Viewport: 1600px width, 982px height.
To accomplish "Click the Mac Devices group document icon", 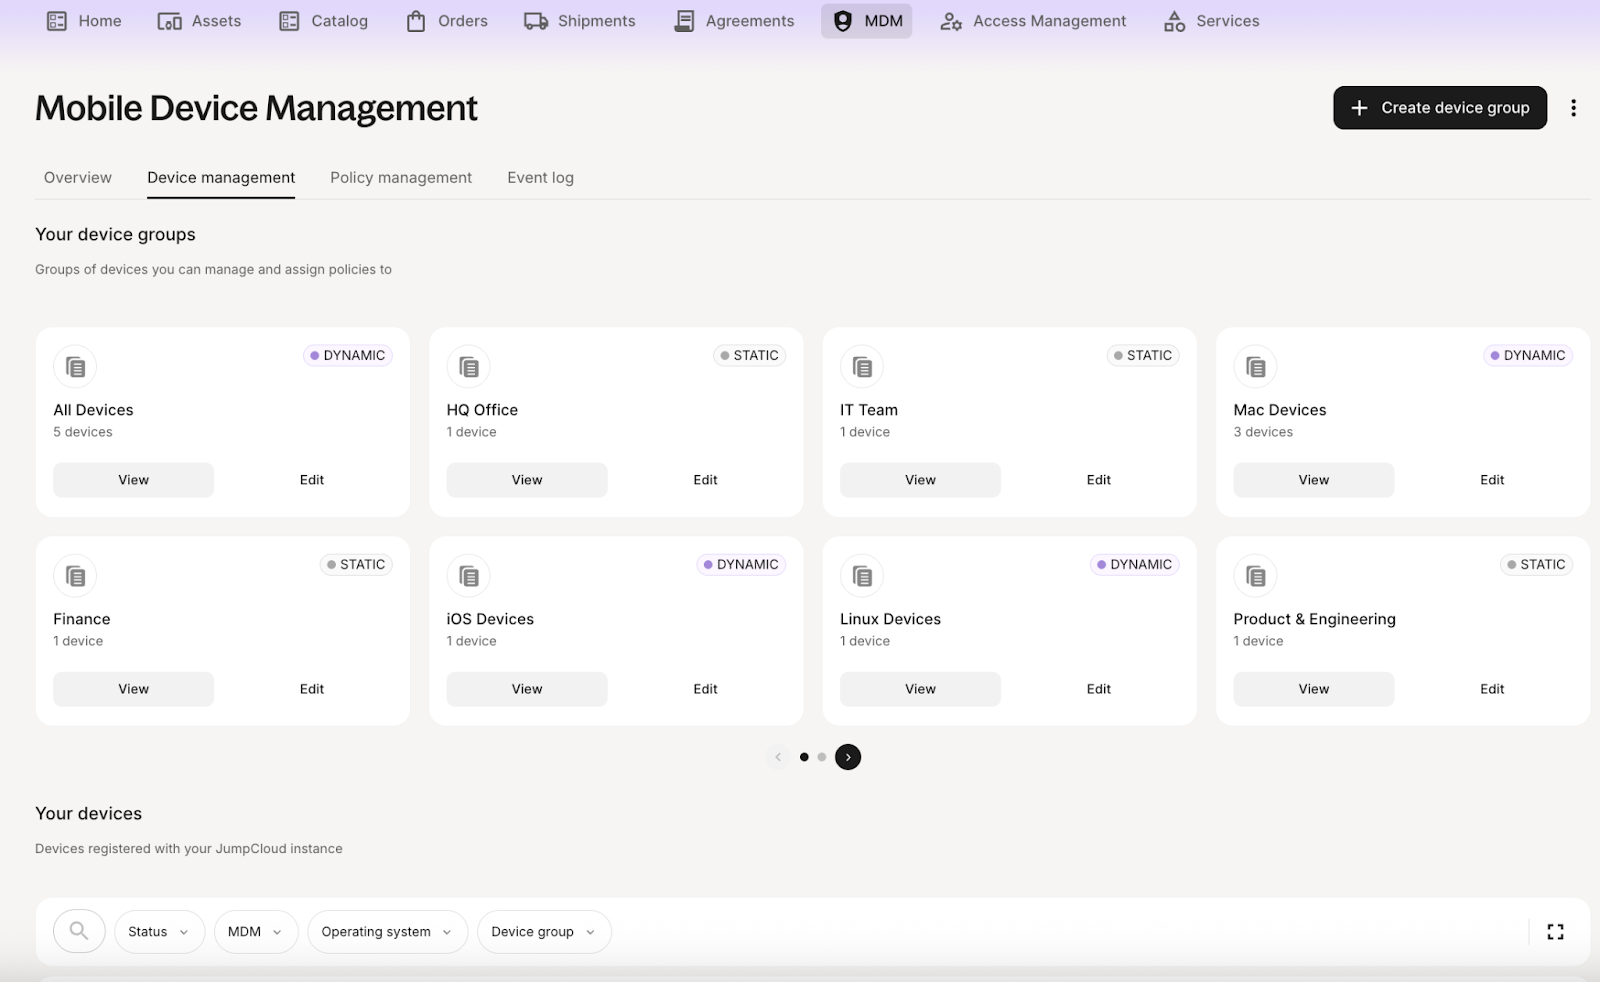I will (x=1255, y=367).
